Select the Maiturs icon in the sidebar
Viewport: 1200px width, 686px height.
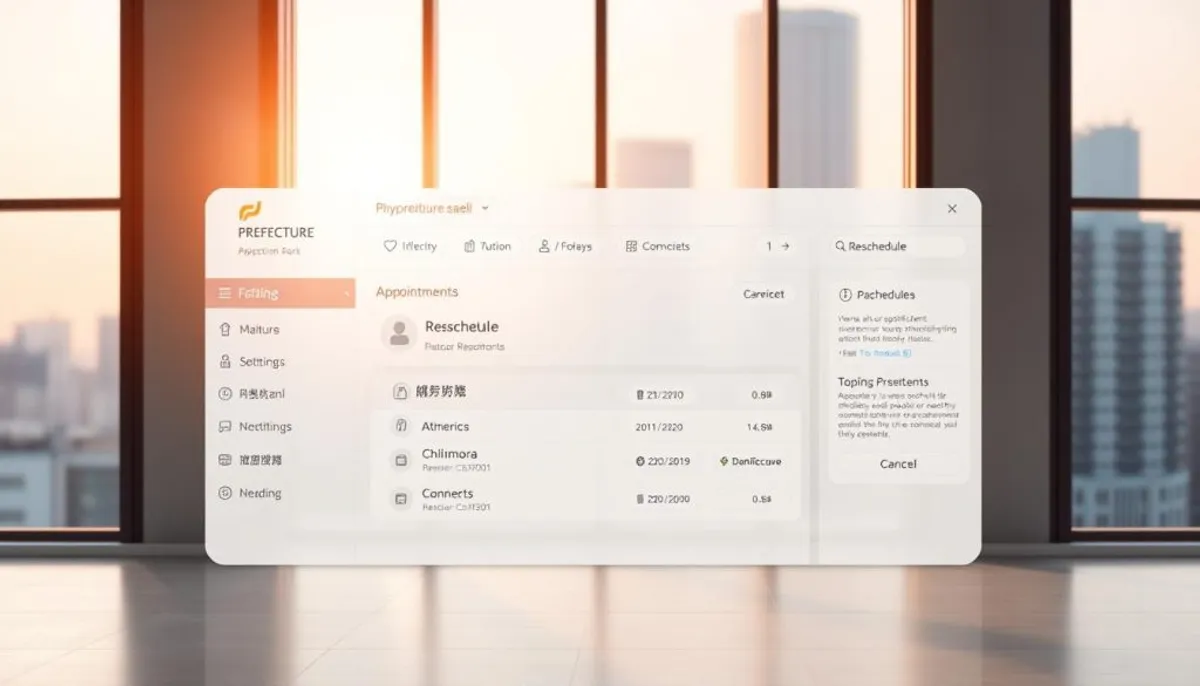click(x=224, y=330)
